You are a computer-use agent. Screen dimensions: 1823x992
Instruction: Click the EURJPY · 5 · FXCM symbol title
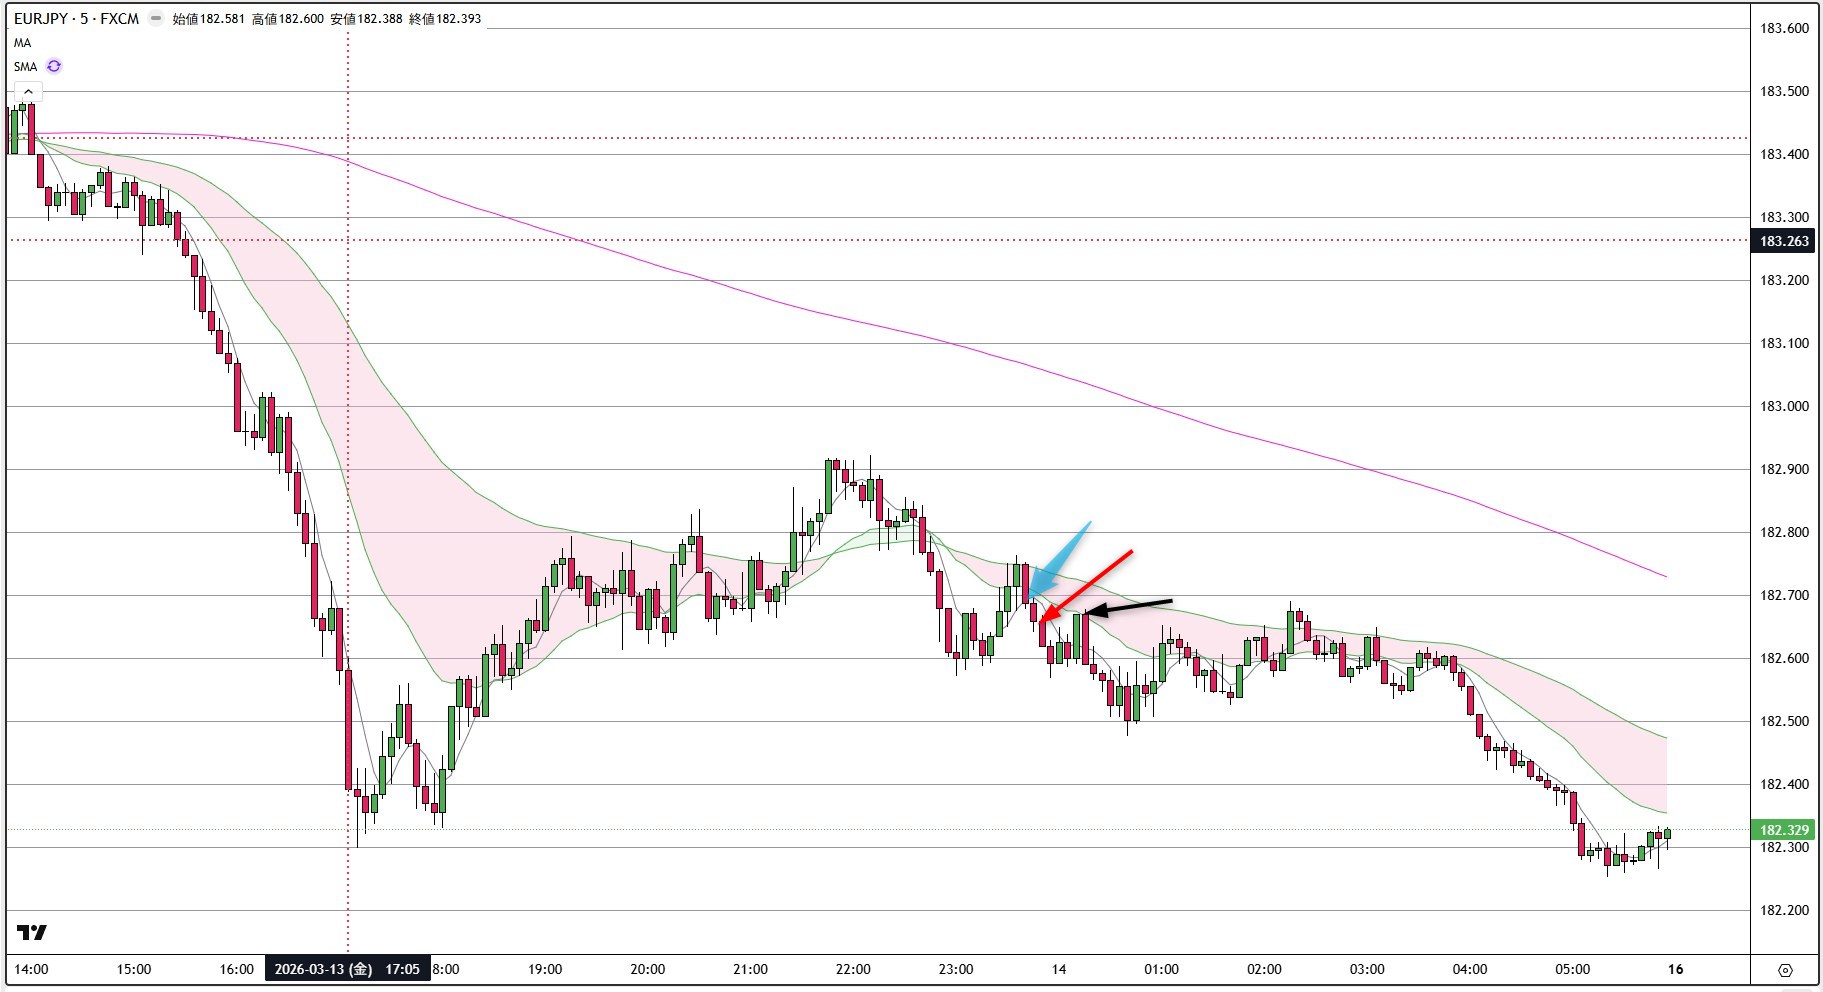coord(76,19)
